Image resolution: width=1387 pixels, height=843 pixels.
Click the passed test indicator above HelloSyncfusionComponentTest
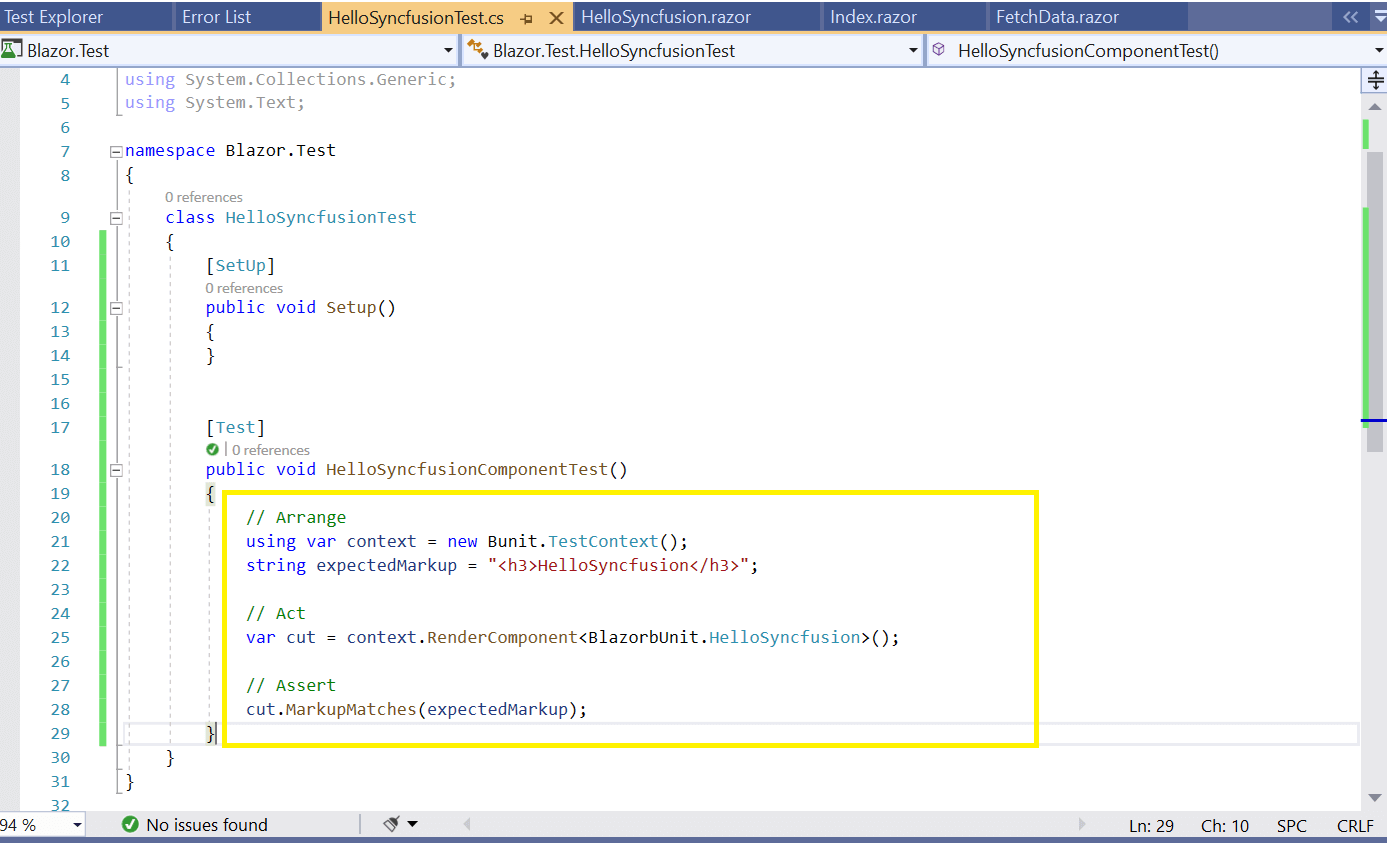coord(212,450)
